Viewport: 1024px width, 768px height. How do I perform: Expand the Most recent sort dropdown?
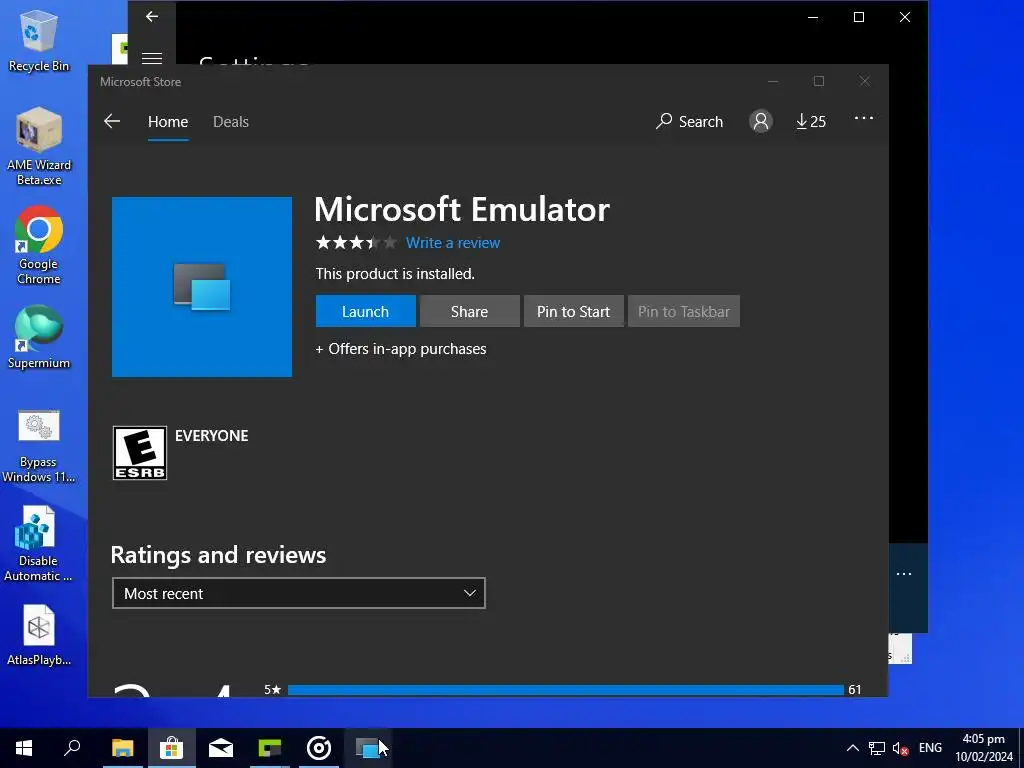pyautogui.click(x=298, y=593)
